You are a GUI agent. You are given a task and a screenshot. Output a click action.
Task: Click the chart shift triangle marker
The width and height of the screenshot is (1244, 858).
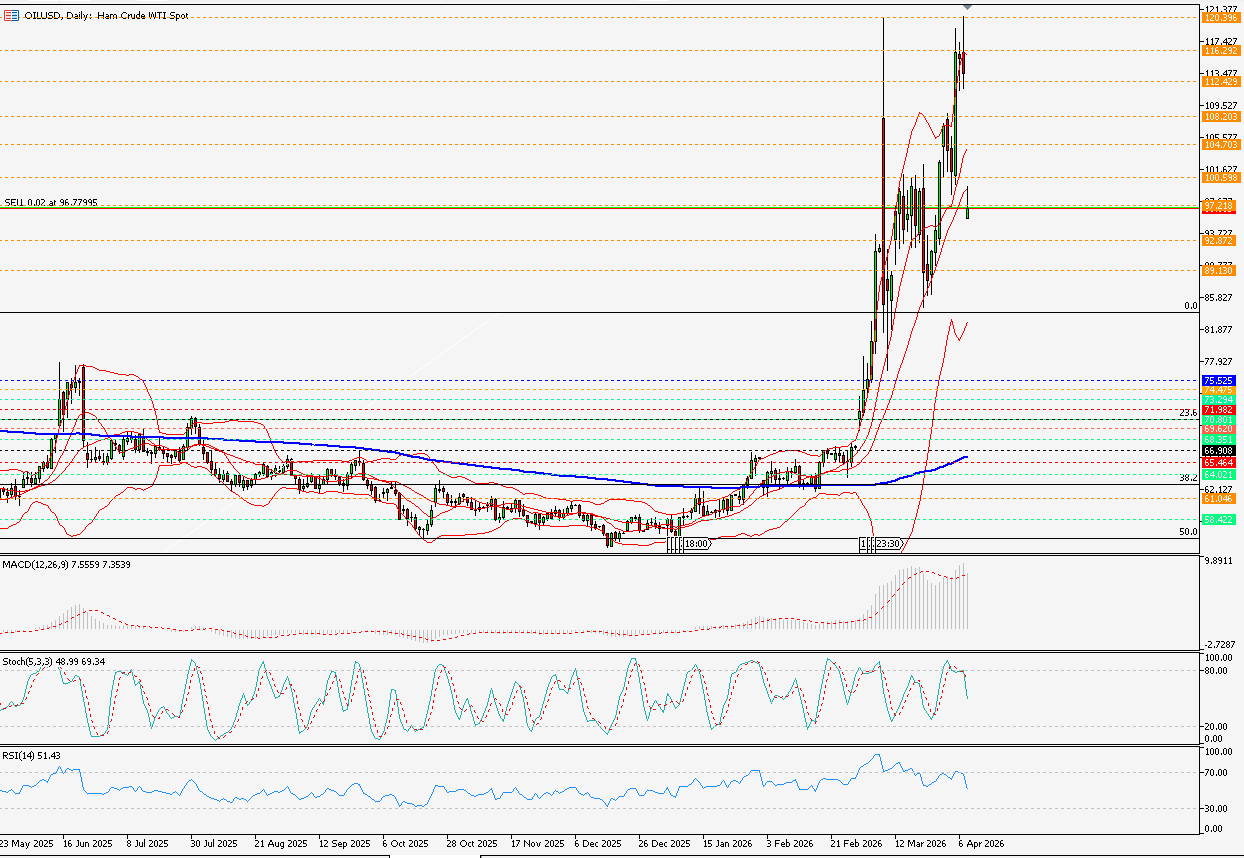click(x=967, y=8)
